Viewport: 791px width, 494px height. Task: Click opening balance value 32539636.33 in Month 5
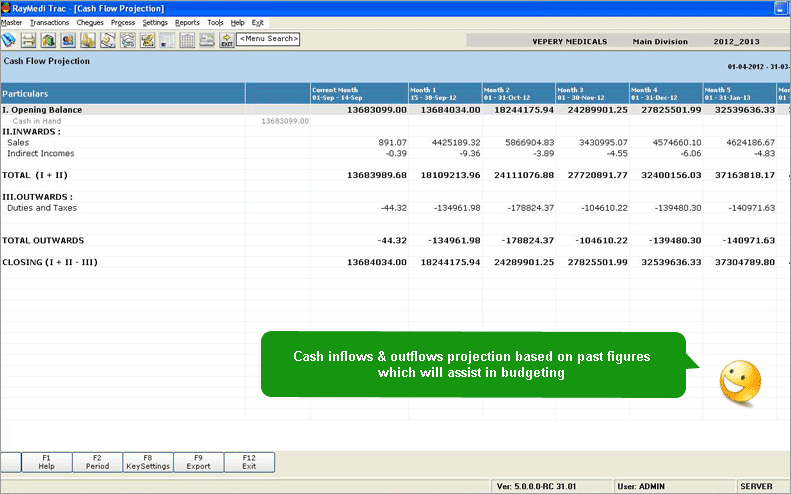[745, 109]
